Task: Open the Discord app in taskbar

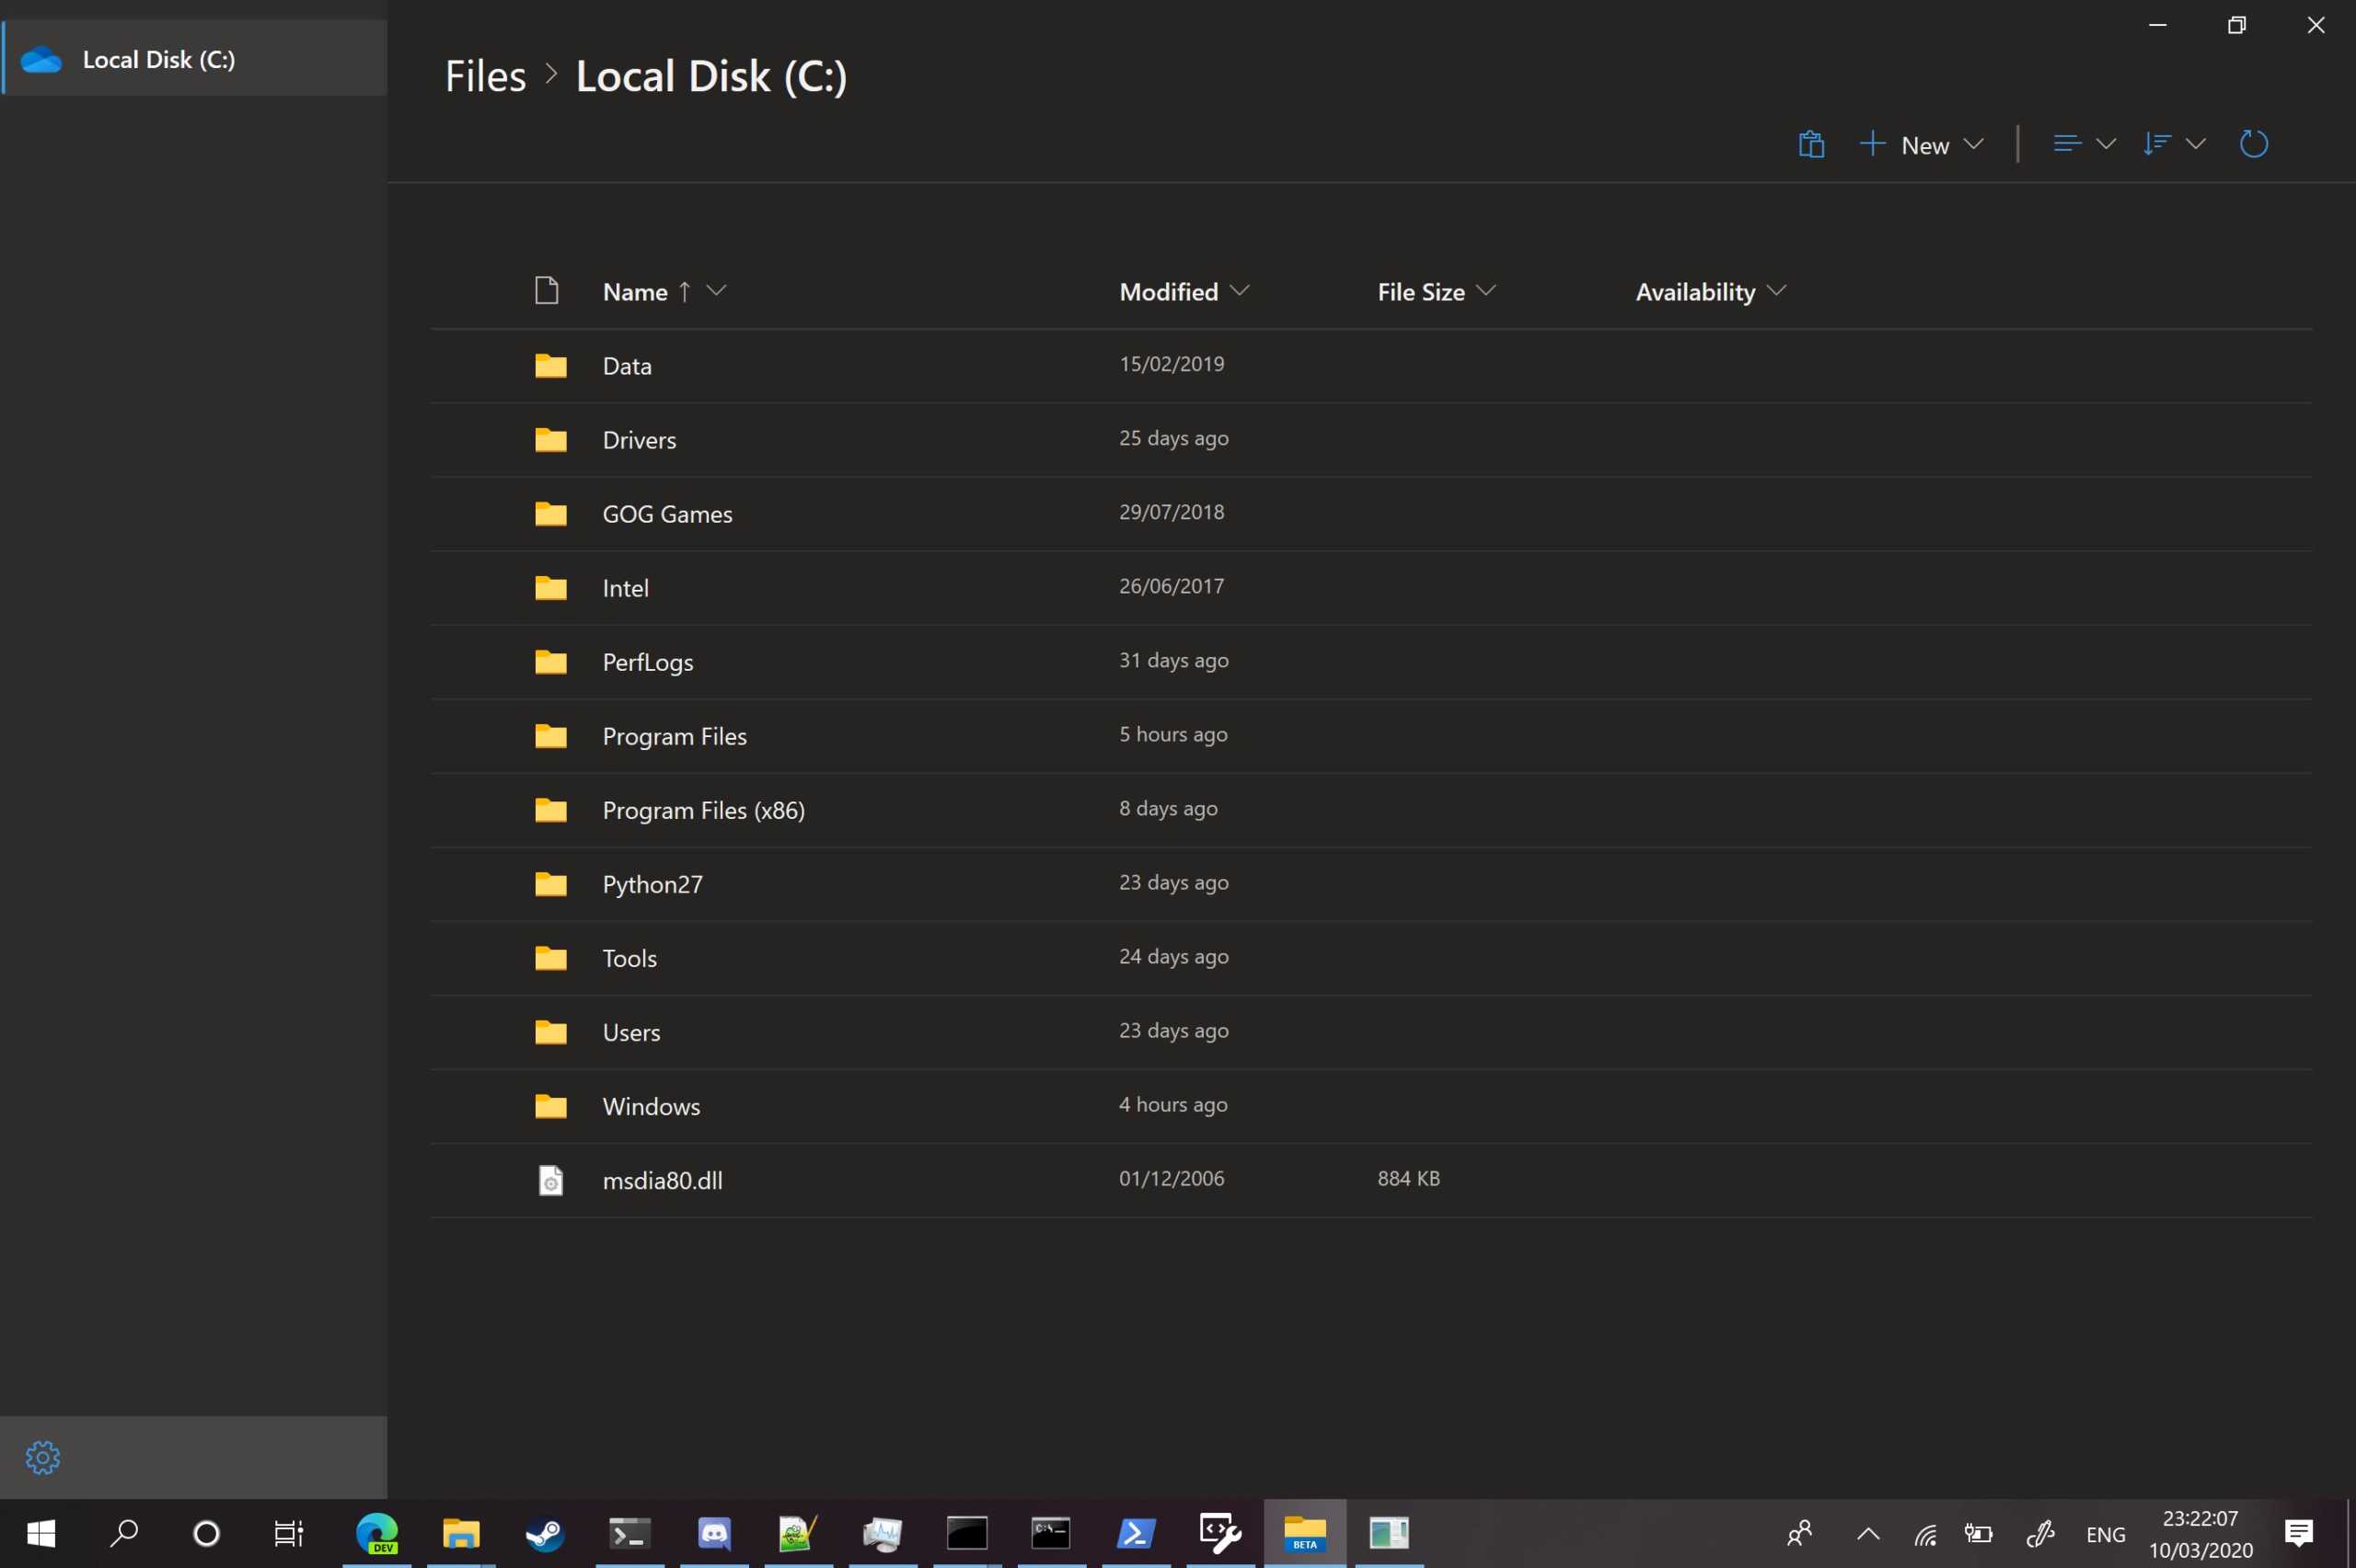Action: tap(714, 1531)
